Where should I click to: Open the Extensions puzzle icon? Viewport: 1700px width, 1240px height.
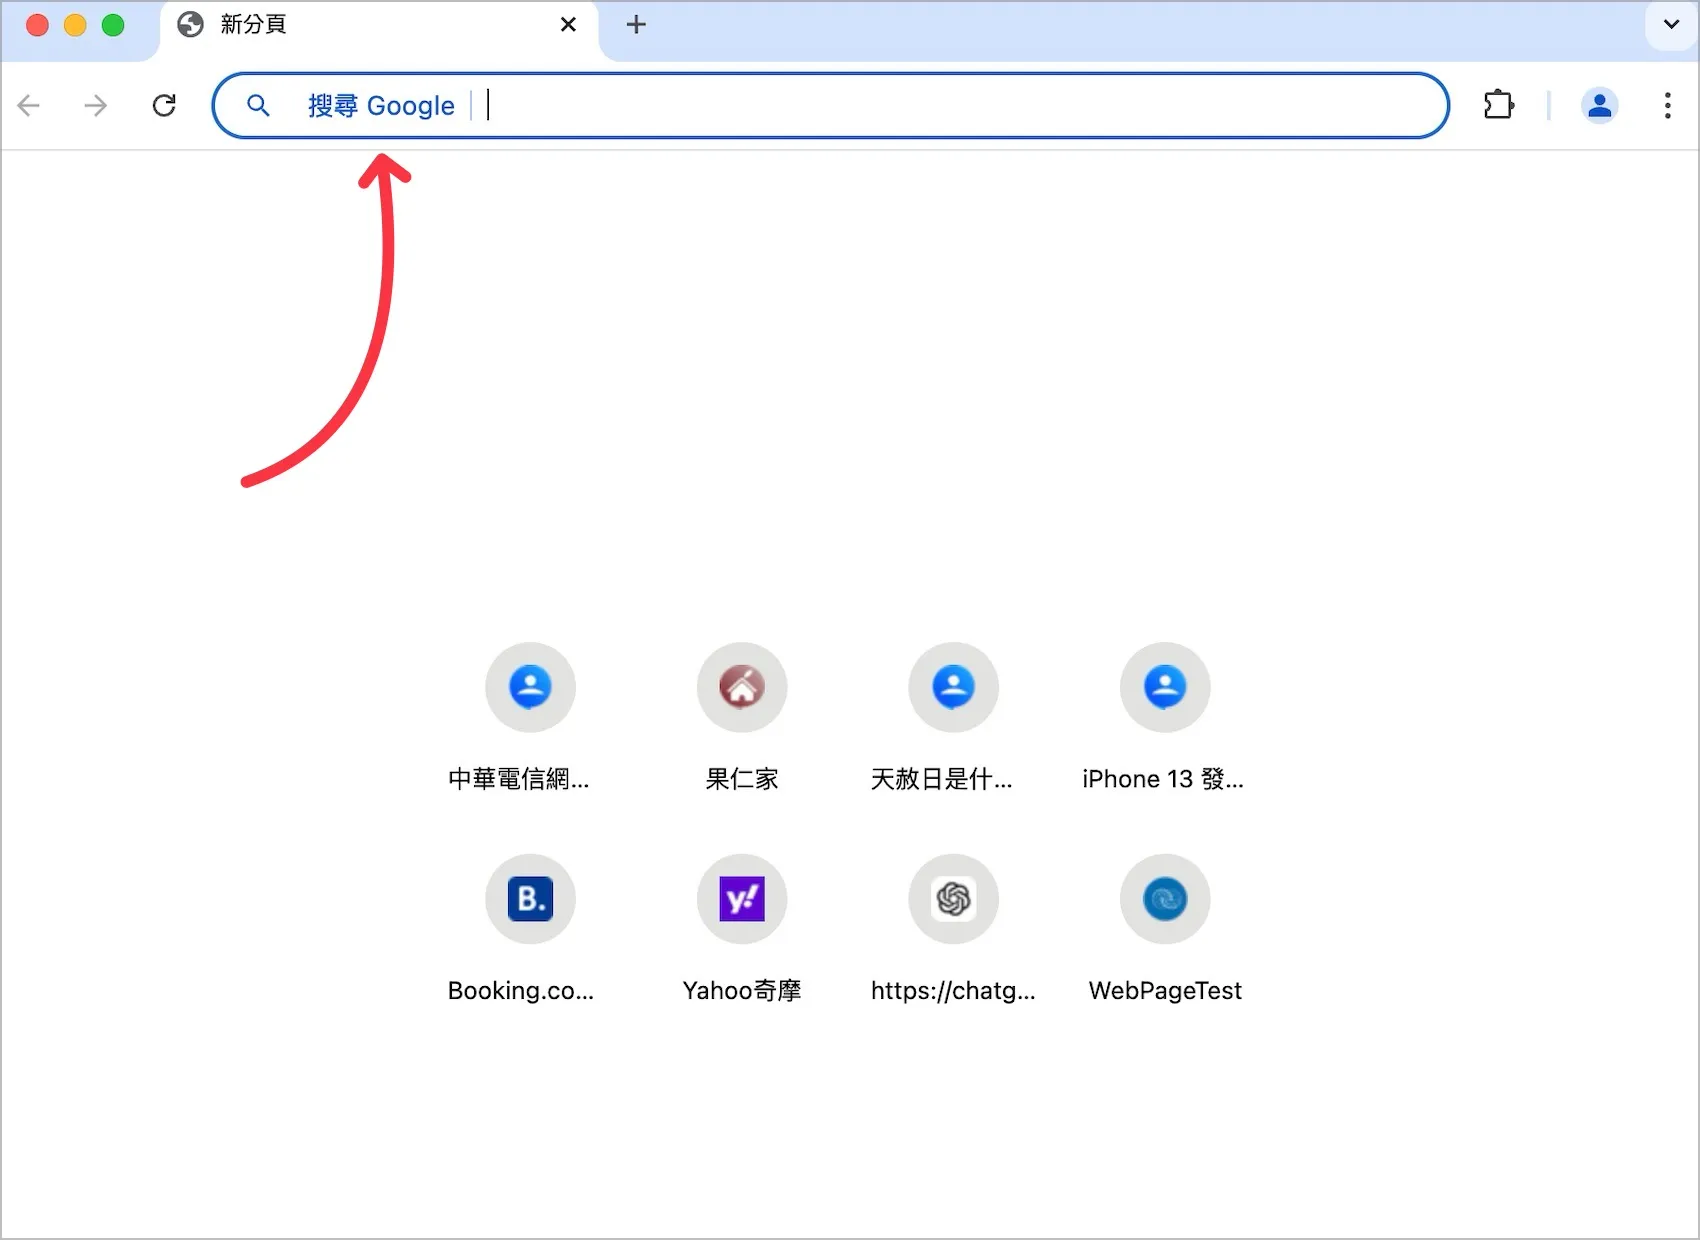pyautogui.click(x=1498, y=105)
